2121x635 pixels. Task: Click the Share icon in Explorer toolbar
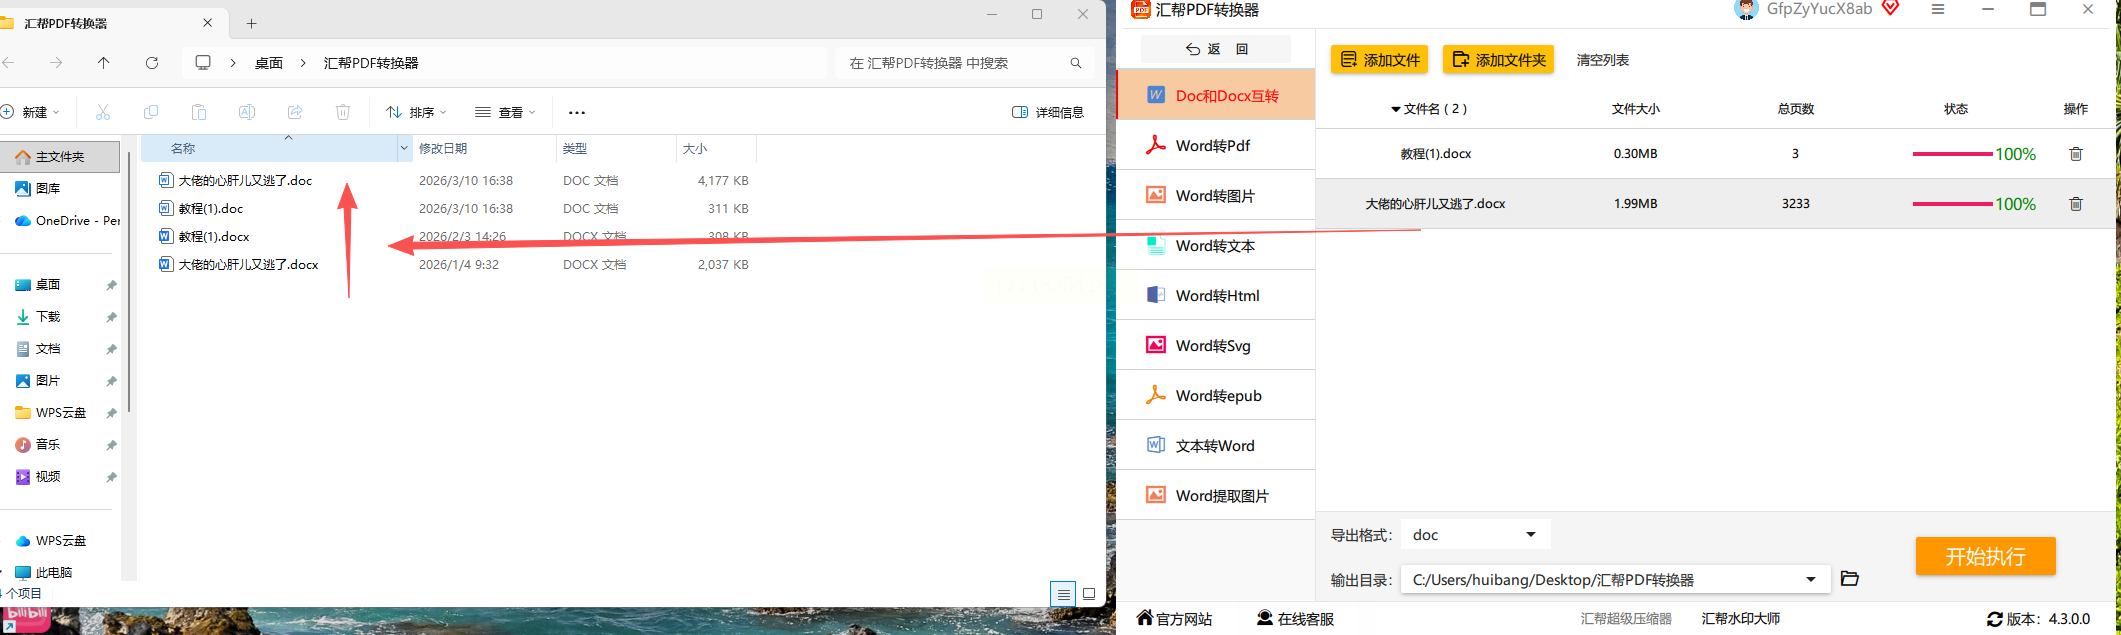point(295,112)
